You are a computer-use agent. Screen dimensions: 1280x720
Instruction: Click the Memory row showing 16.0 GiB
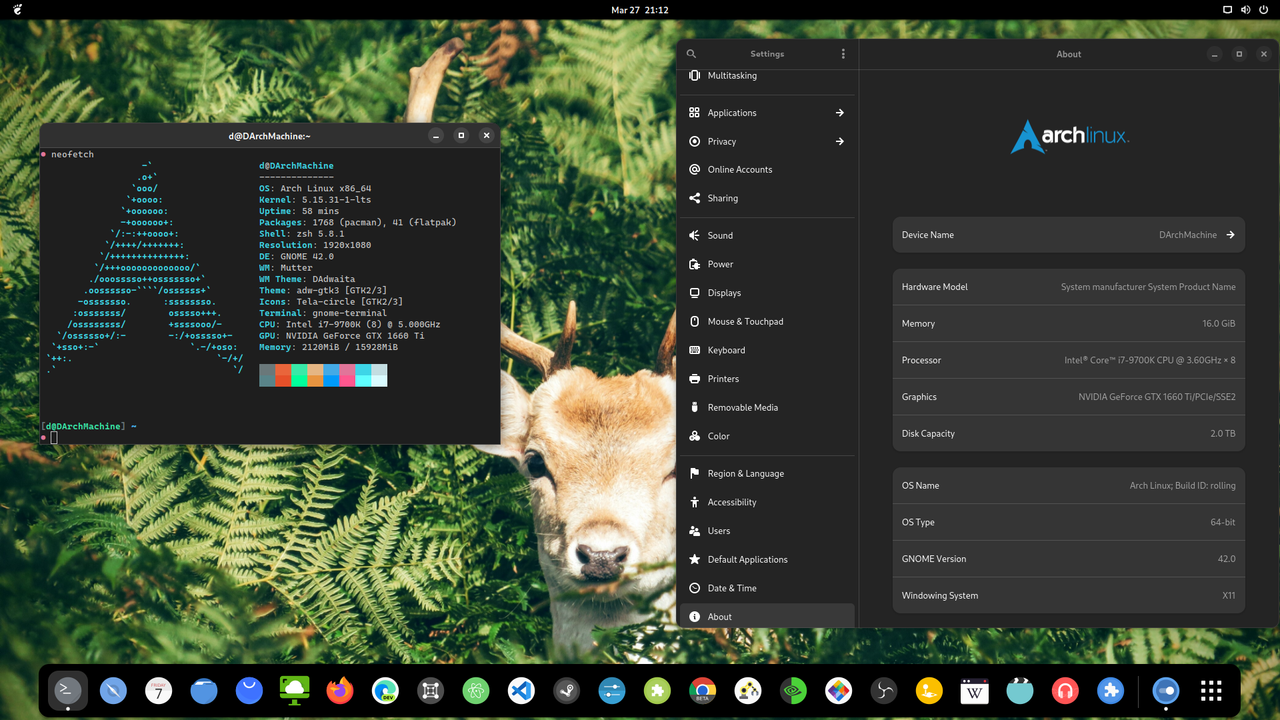click(x=1069, y=324)
